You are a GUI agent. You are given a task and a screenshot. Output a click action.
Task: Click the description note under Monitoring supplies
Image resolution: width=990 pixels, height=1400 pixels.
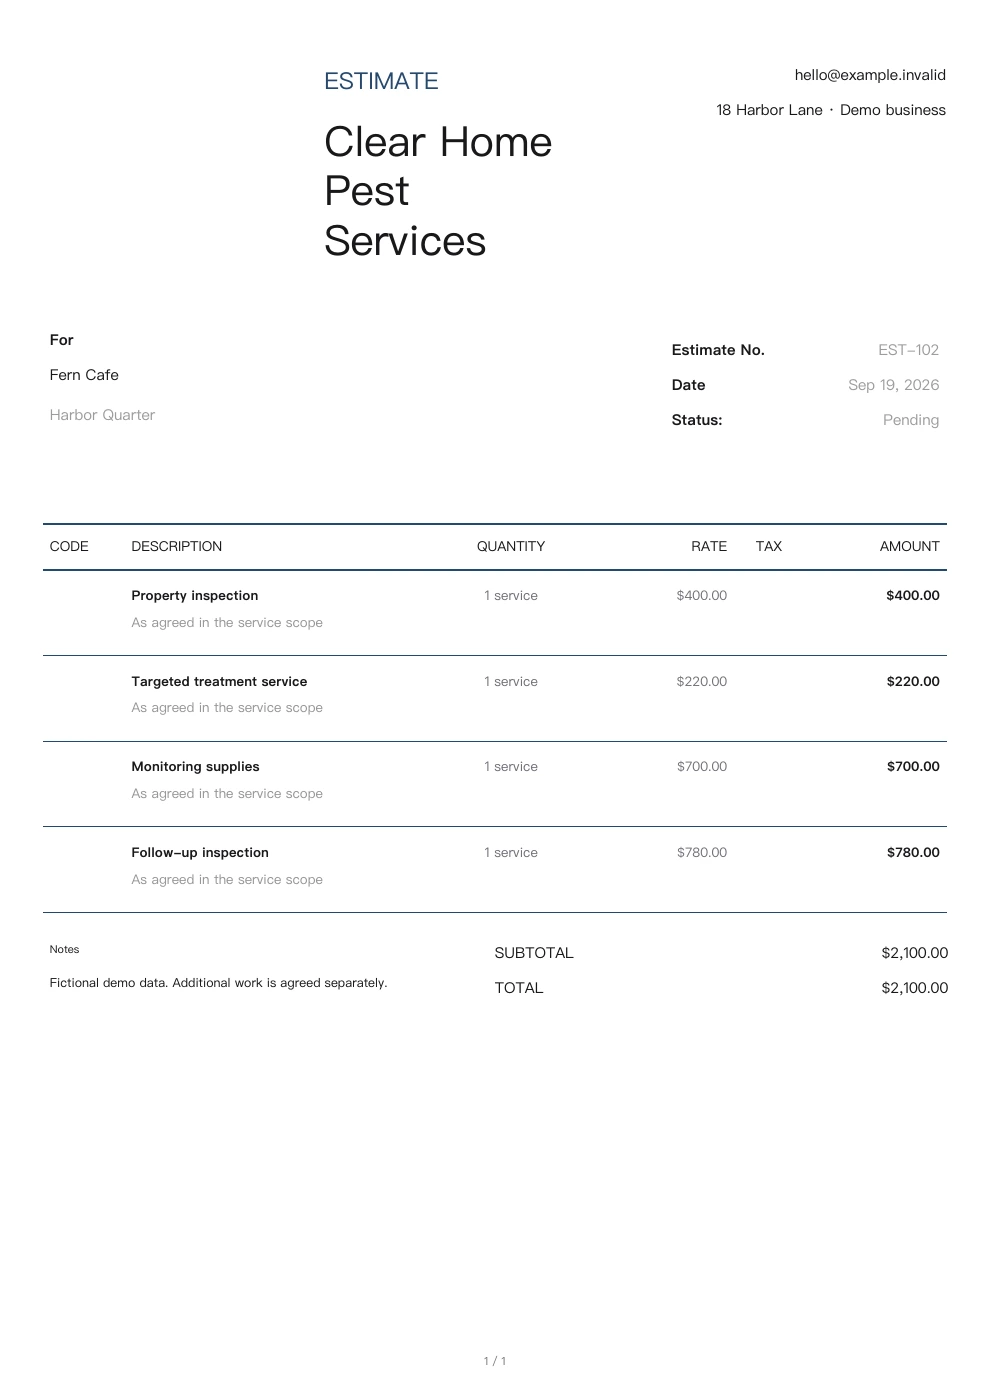227,793
